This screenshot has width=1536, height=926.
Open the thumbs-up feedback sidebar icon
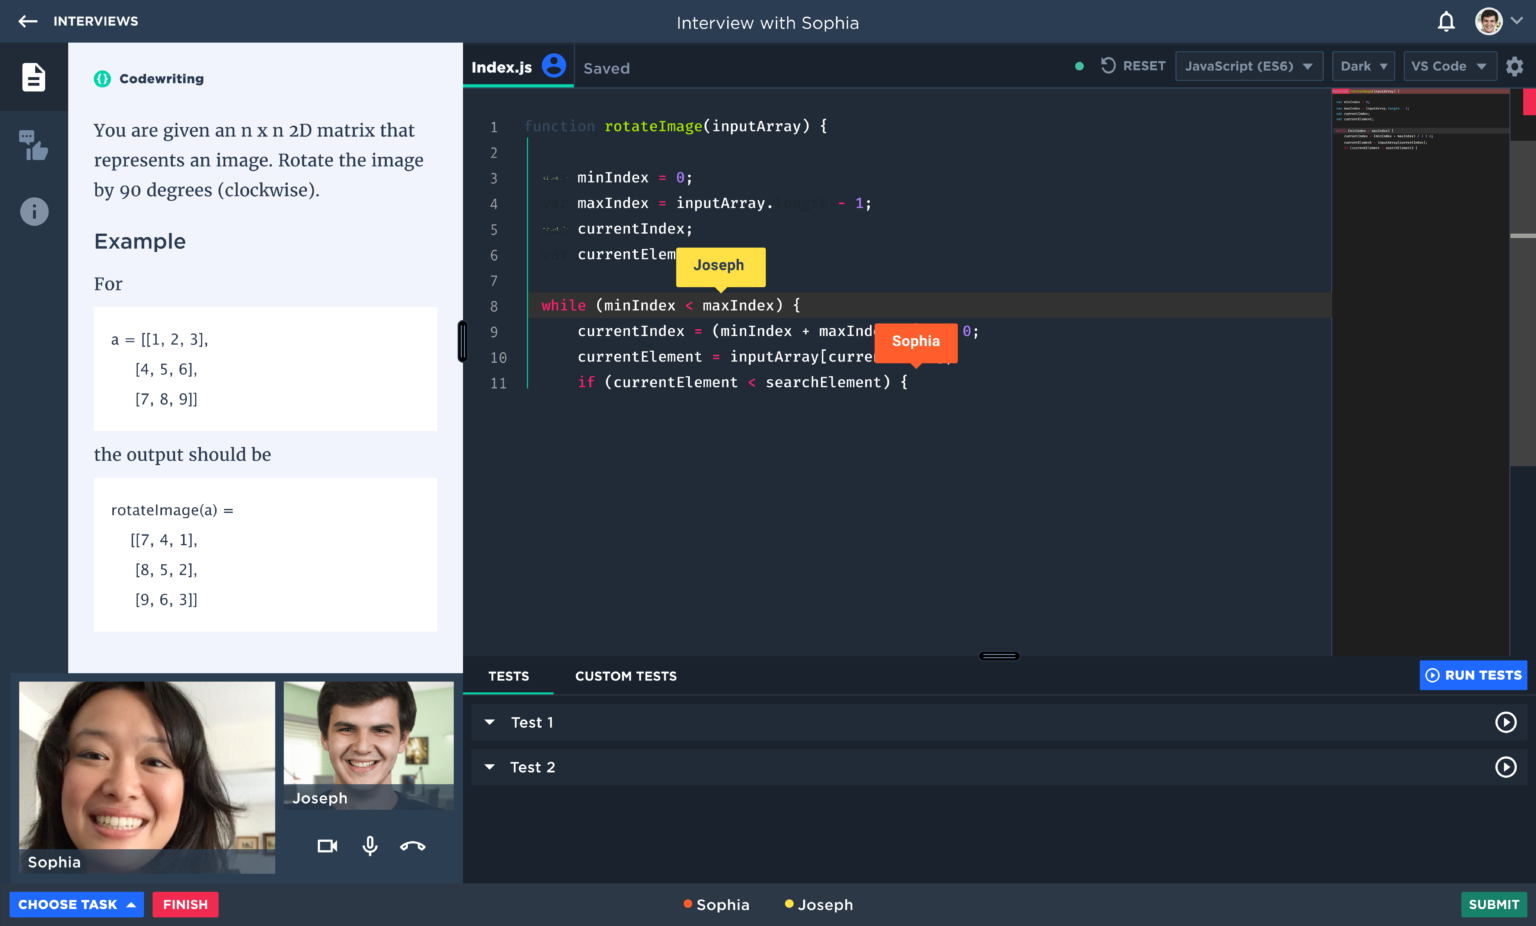(x=34, y=146)
